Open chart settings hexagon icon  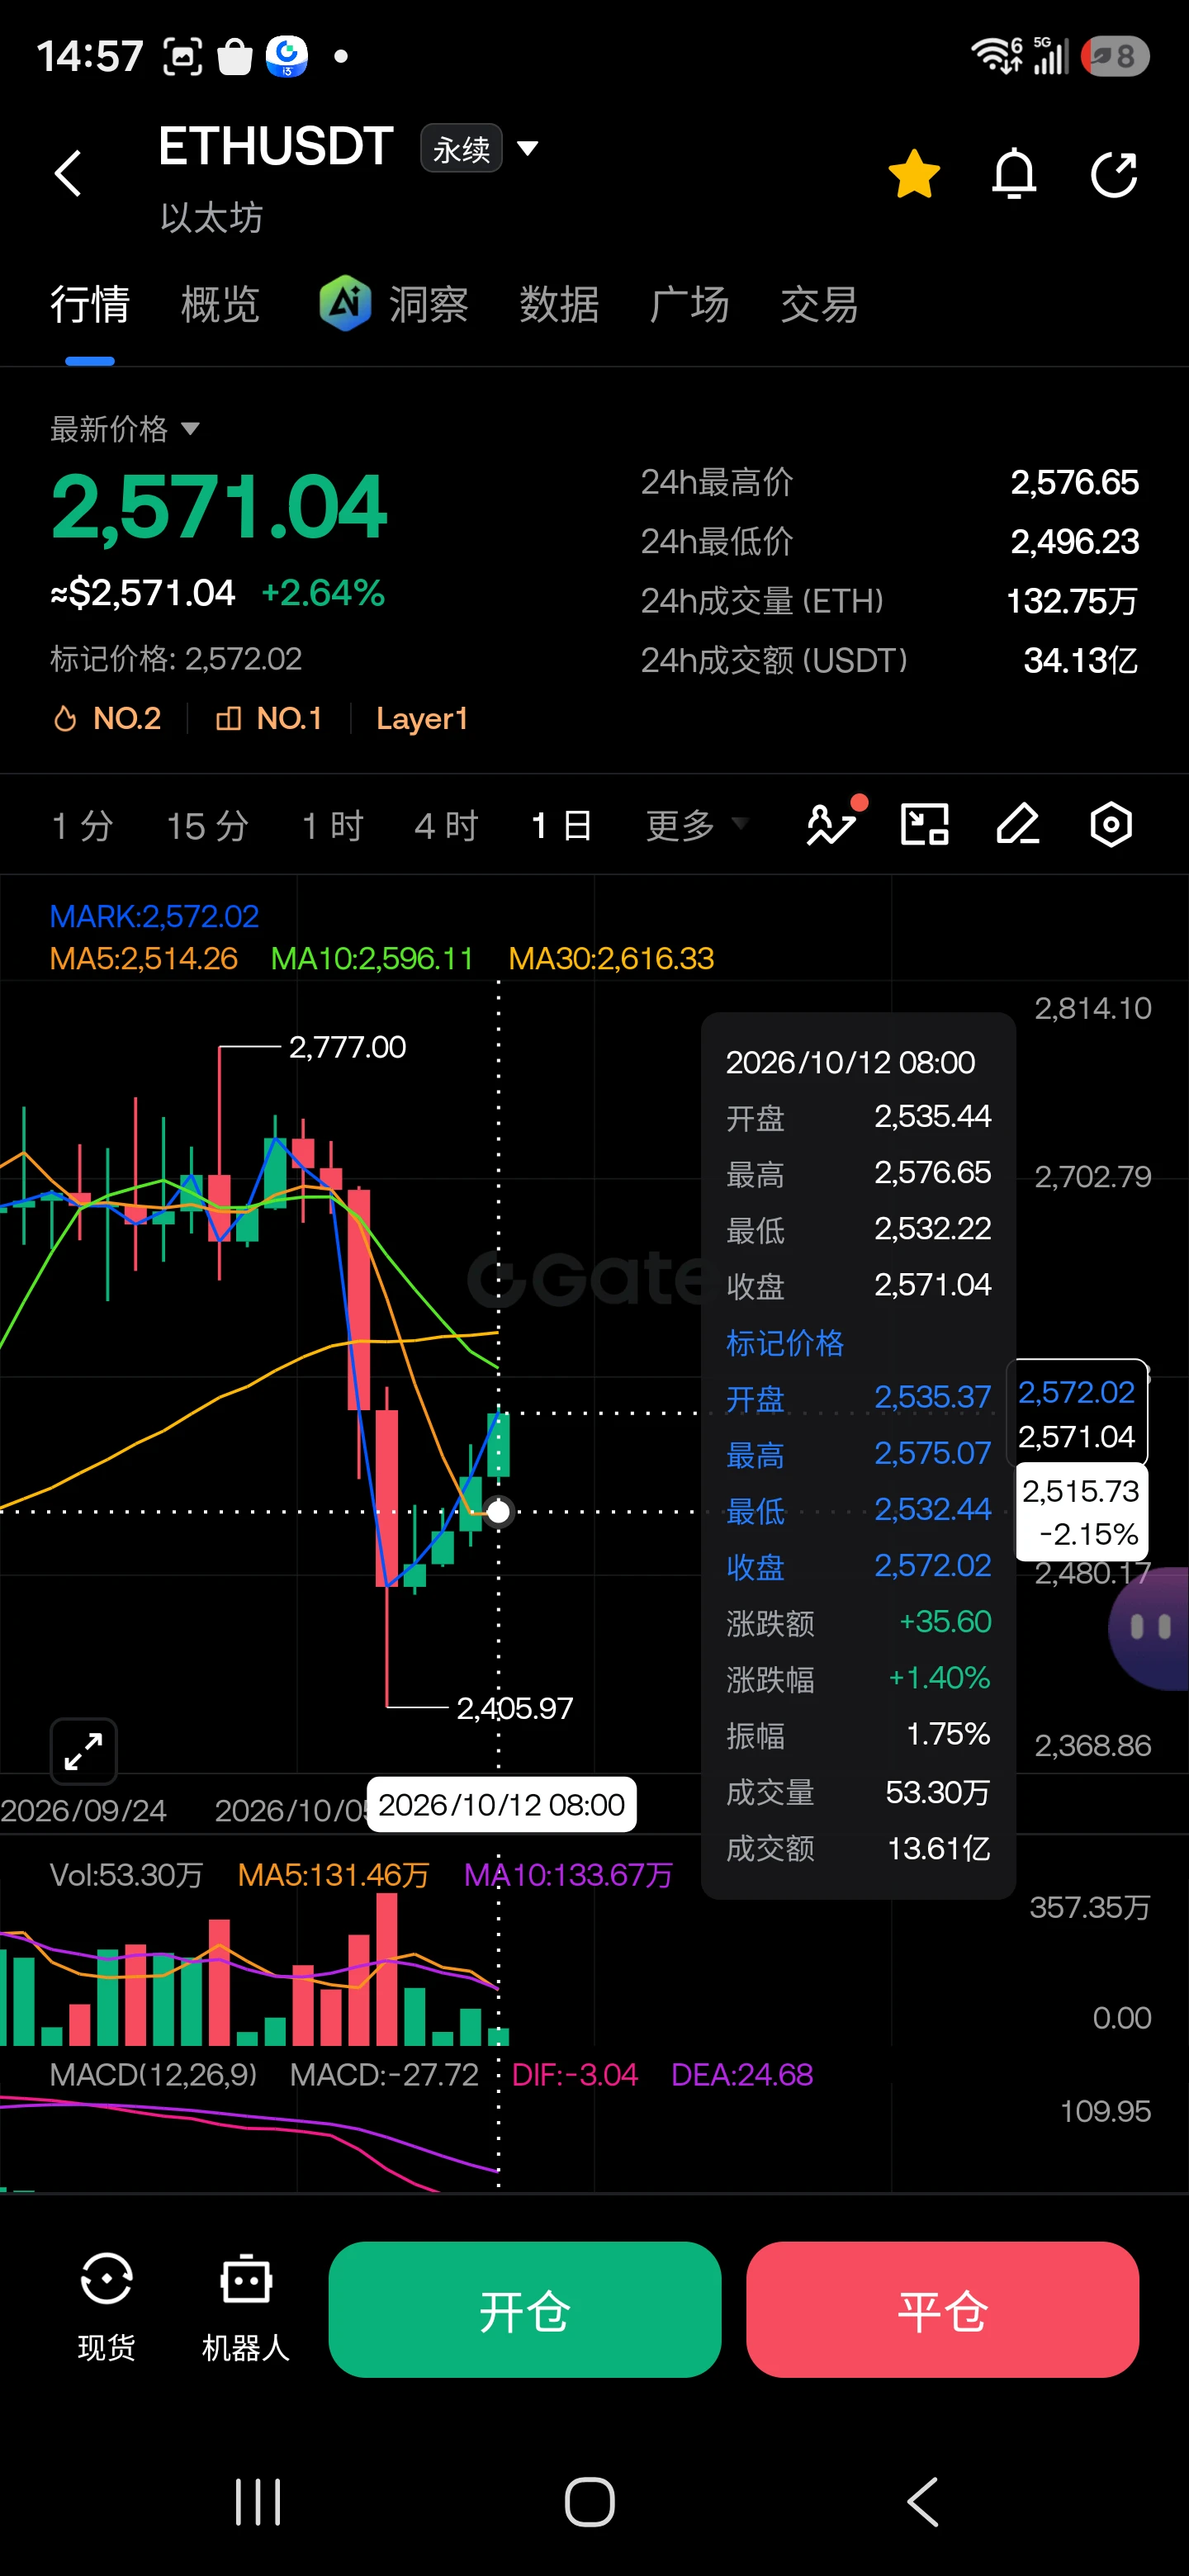1111,825
